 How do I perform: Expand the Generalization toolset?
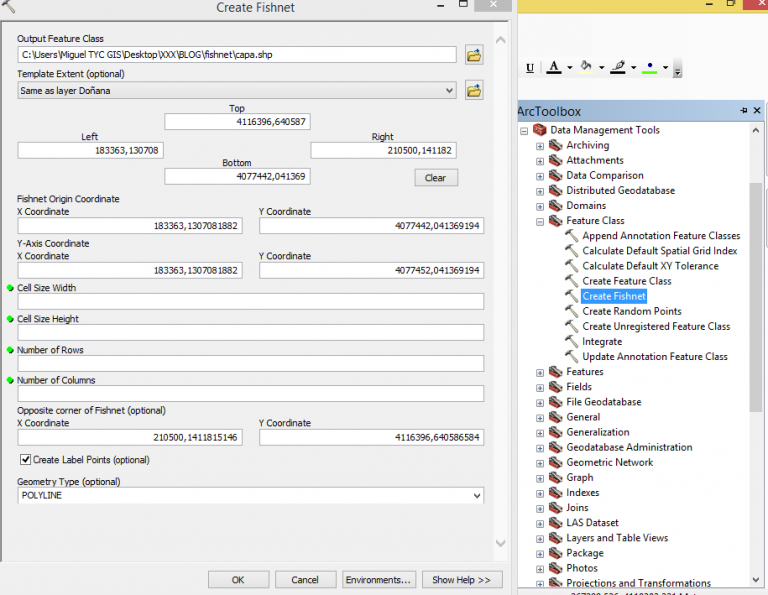tap(540, 433)
